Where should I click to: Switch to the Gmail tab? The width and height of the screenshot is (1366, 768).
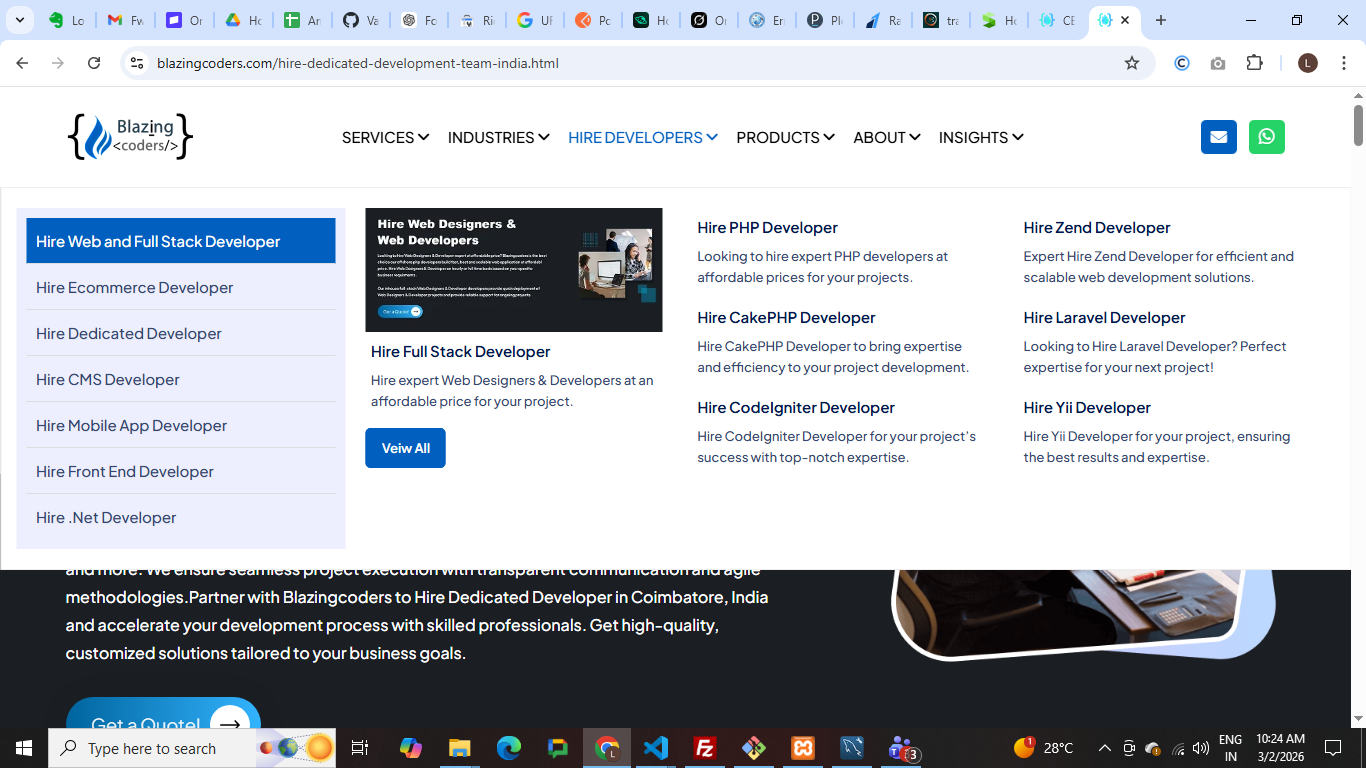pos(125,20)
